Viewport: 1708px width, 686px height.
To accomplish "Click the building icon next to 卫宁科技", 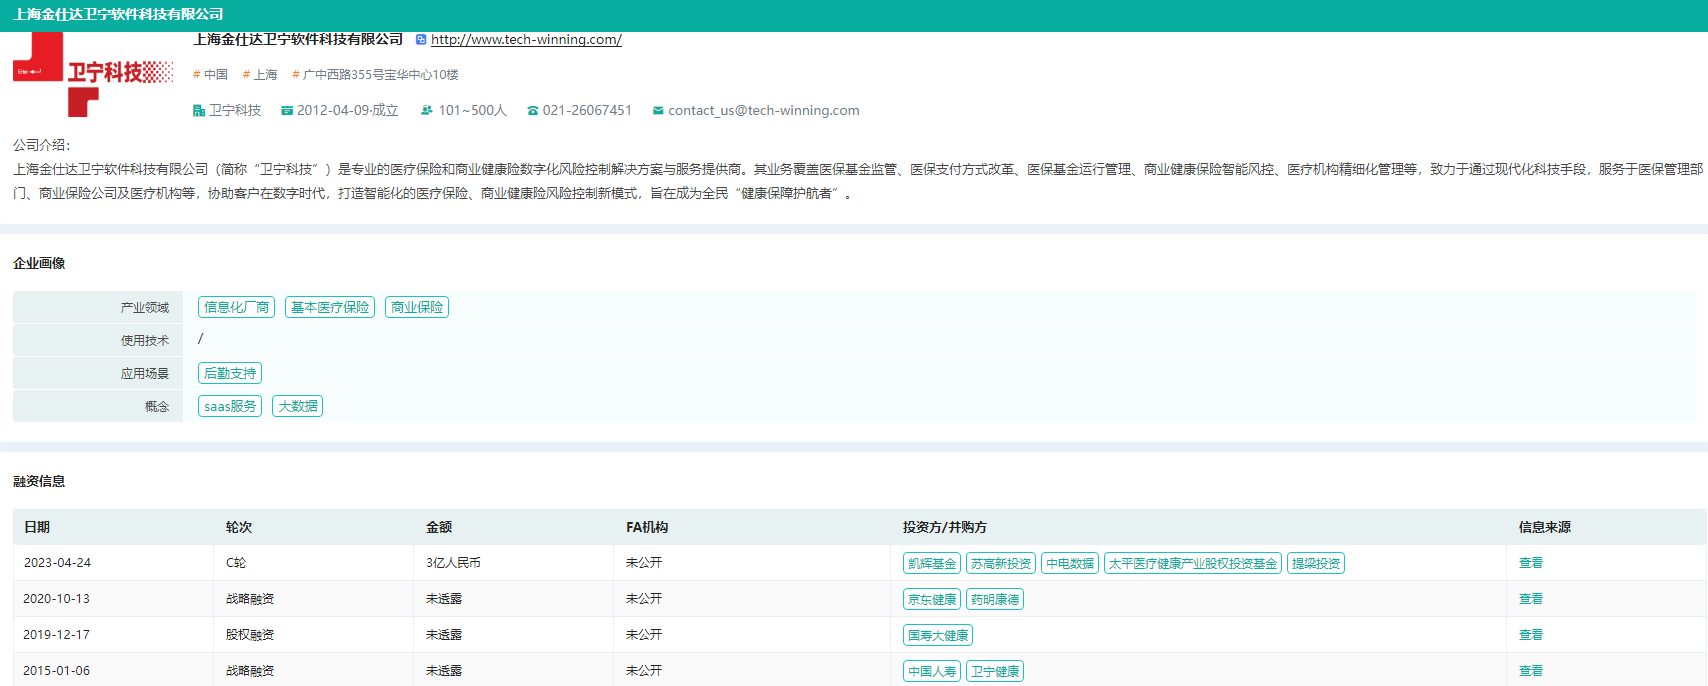I will 199,111.
